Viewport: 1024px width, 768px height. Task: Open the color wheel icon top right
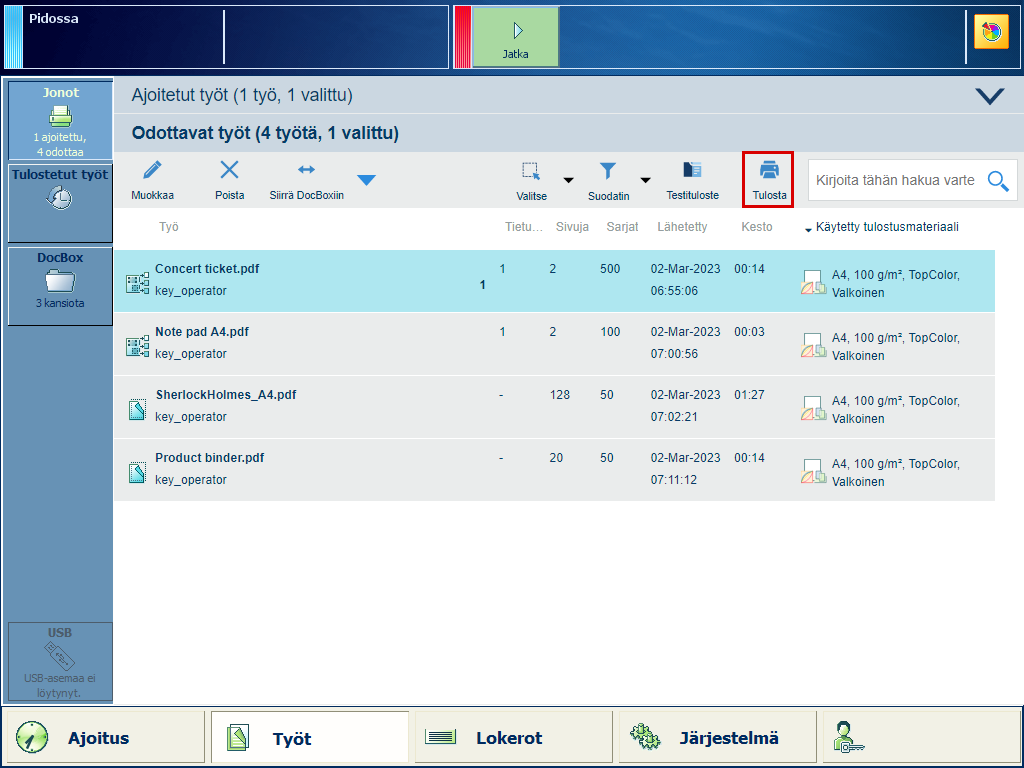point(991,31)
